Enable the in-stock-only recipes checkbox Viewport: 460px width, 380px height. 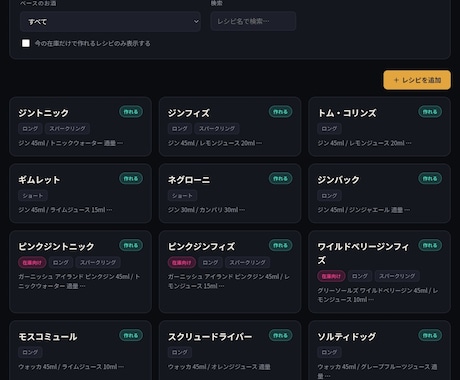(26, 43)
